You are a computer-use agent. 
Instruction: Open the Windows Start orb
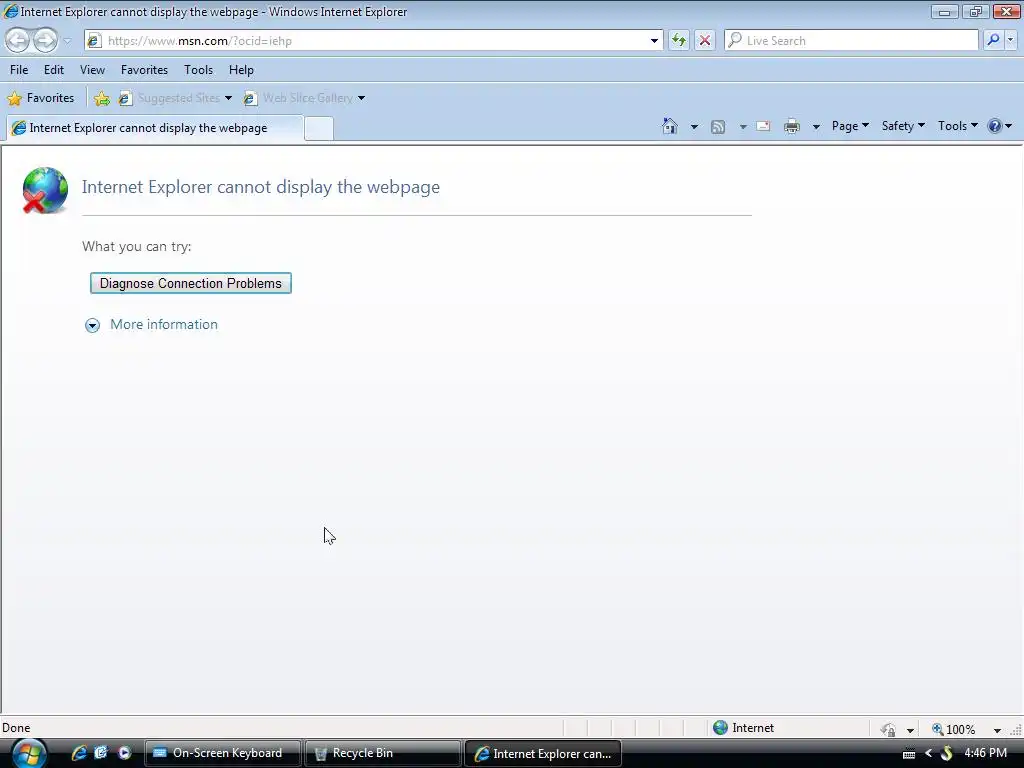29,753
